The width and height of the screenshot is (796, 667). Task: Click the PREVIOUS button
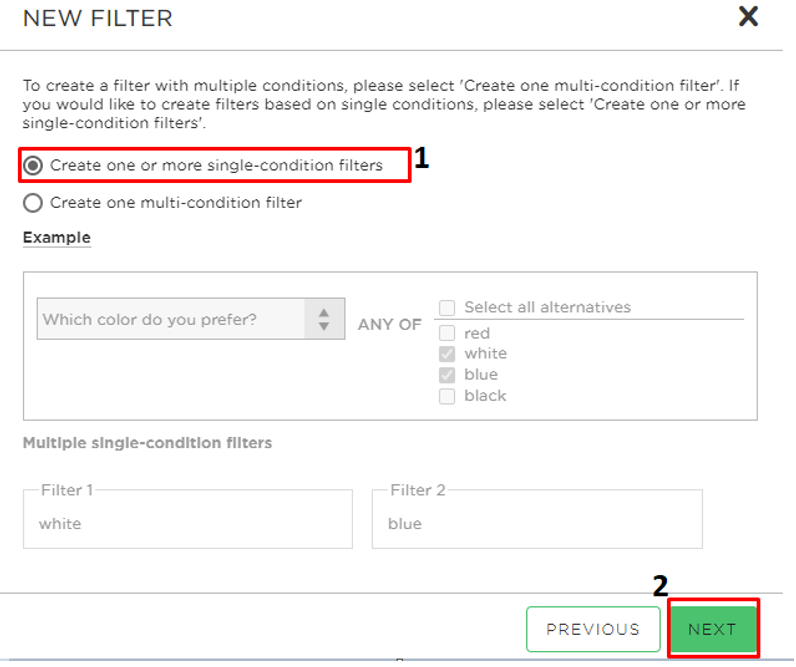(x=593, y=629)
